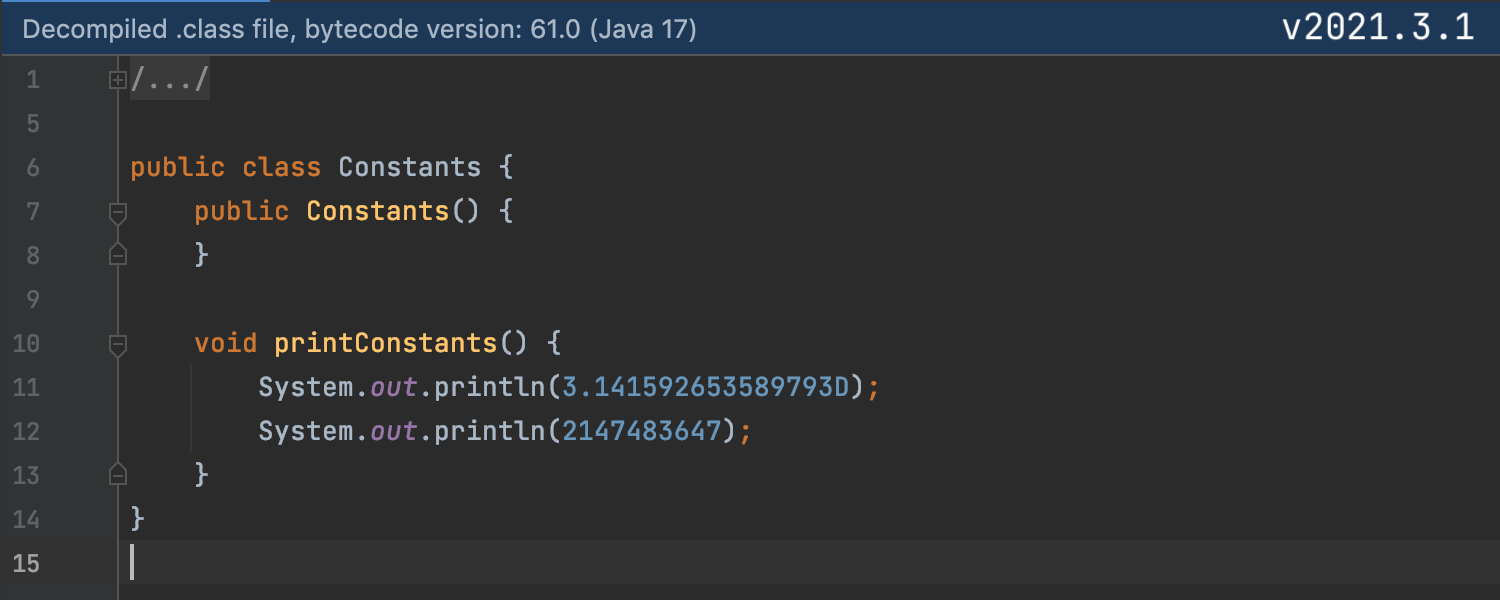Click the 2147483647 integer literal
Screen dimensions: 1500x600
(x=641, y=431)
